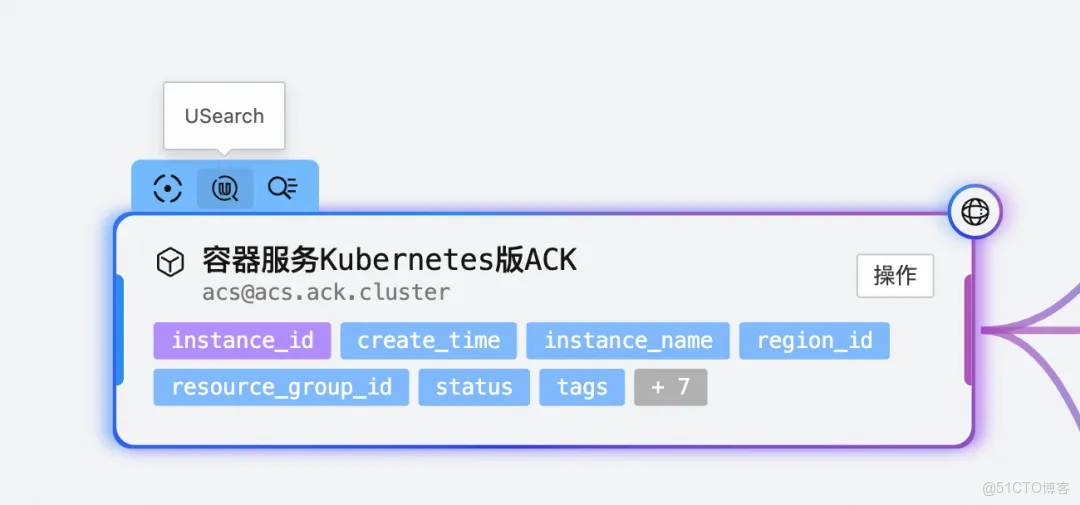This screenshot has width=1080, height=505.
Task: Select the resource_group_id tag
Action: click(281, 387)
